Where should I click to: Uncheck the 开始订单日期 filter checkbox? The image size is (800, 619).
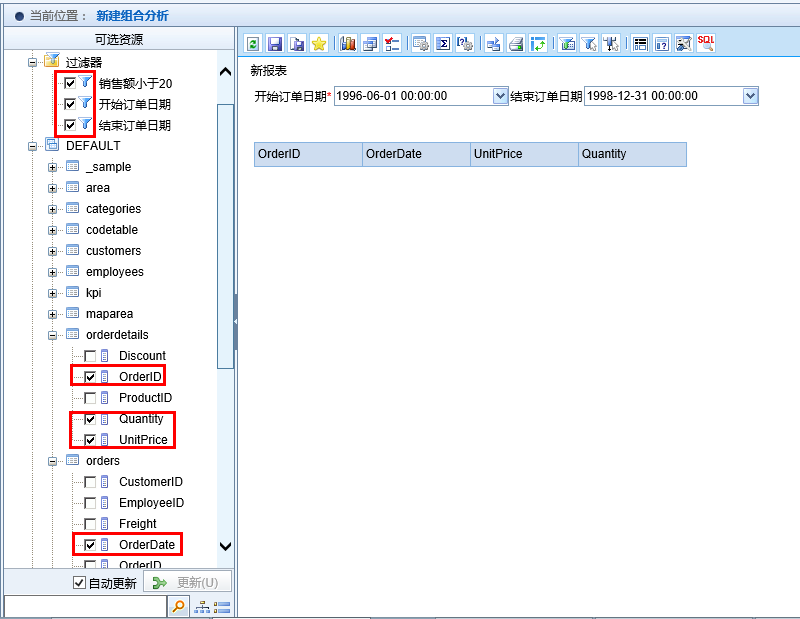point(70,104)
